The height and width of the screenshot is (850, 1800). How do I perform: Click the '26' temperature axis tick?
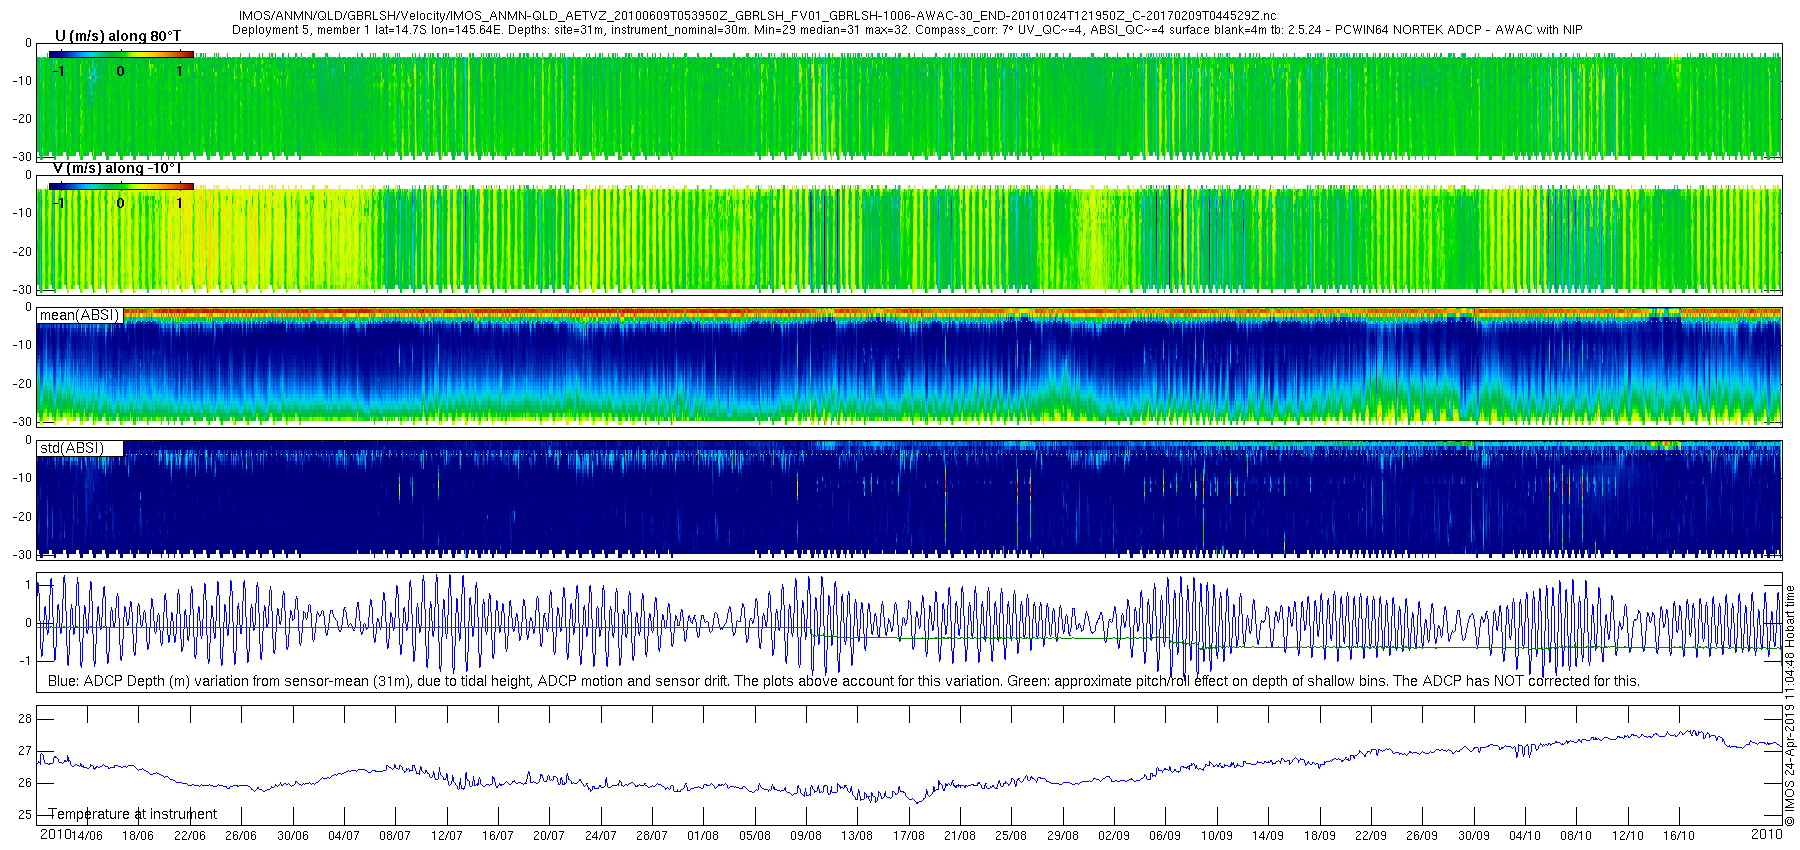(x=25, y=783)
